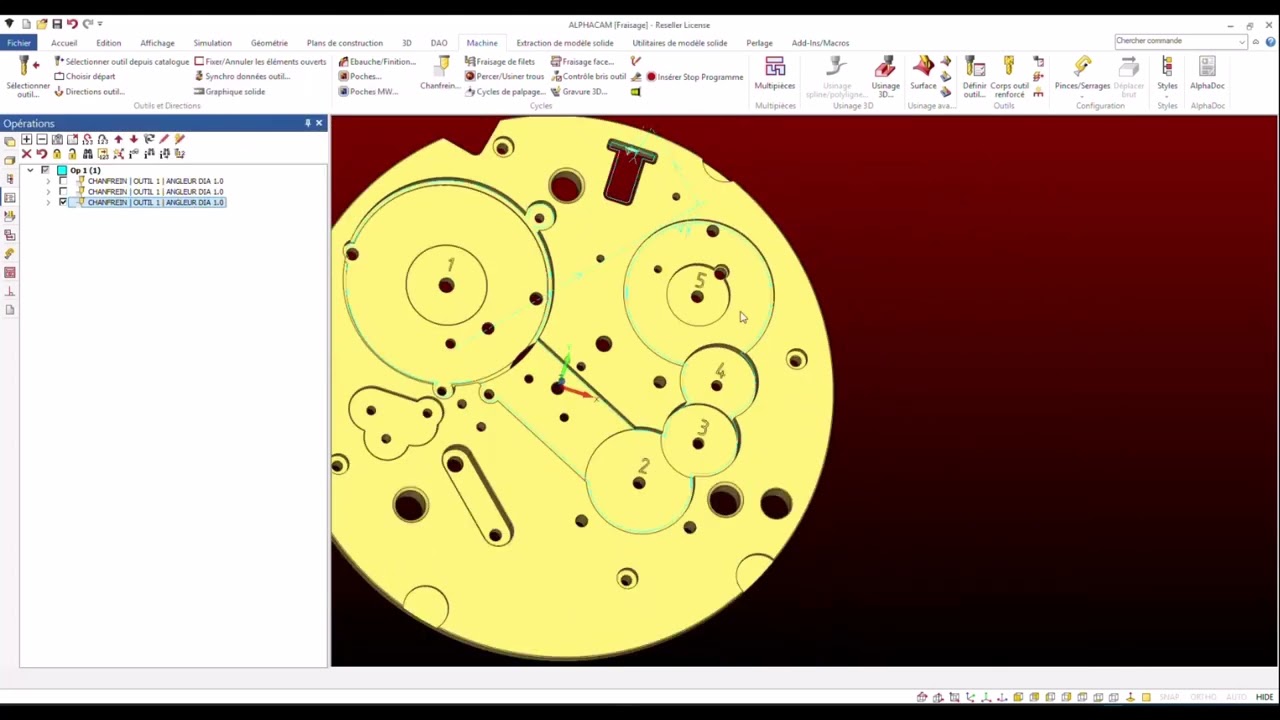Click the red pencil edit icon
Viewport: 1280px width, 720px height.
point(164,139)
